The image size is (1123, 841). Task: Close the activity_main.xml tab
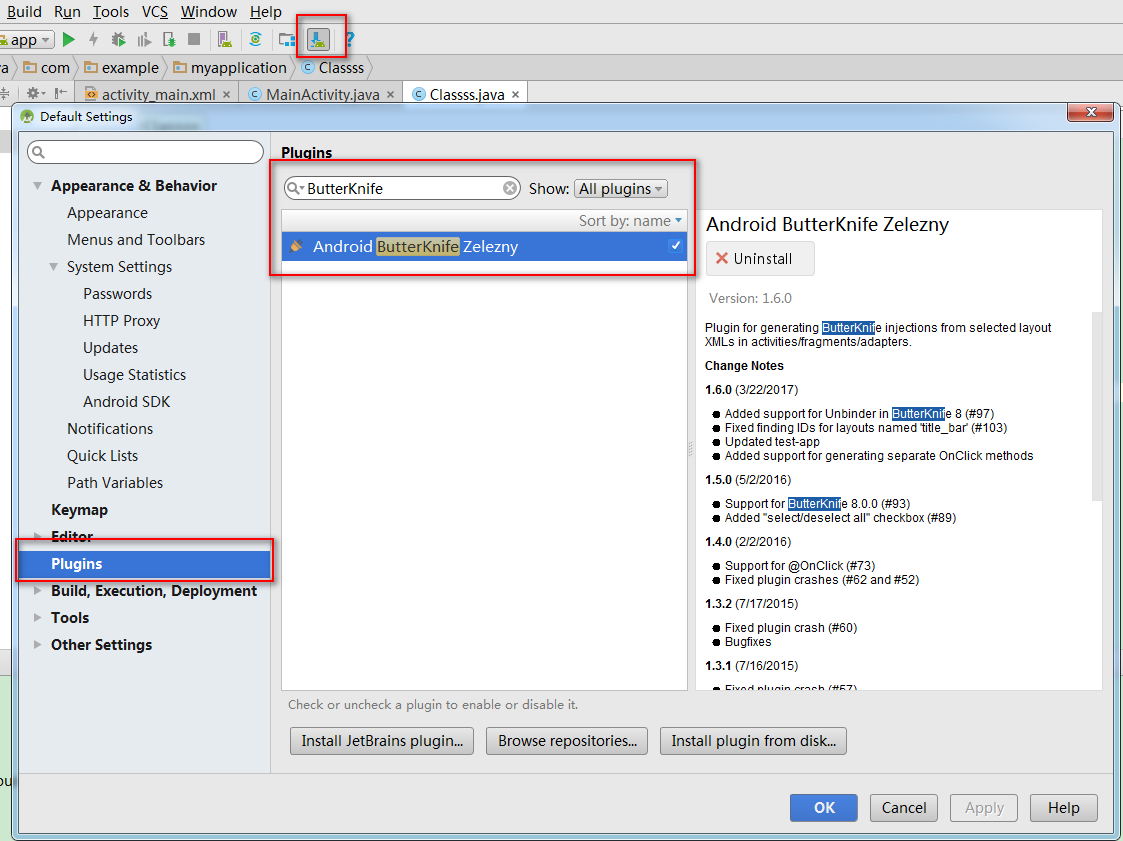coord(226,95)
